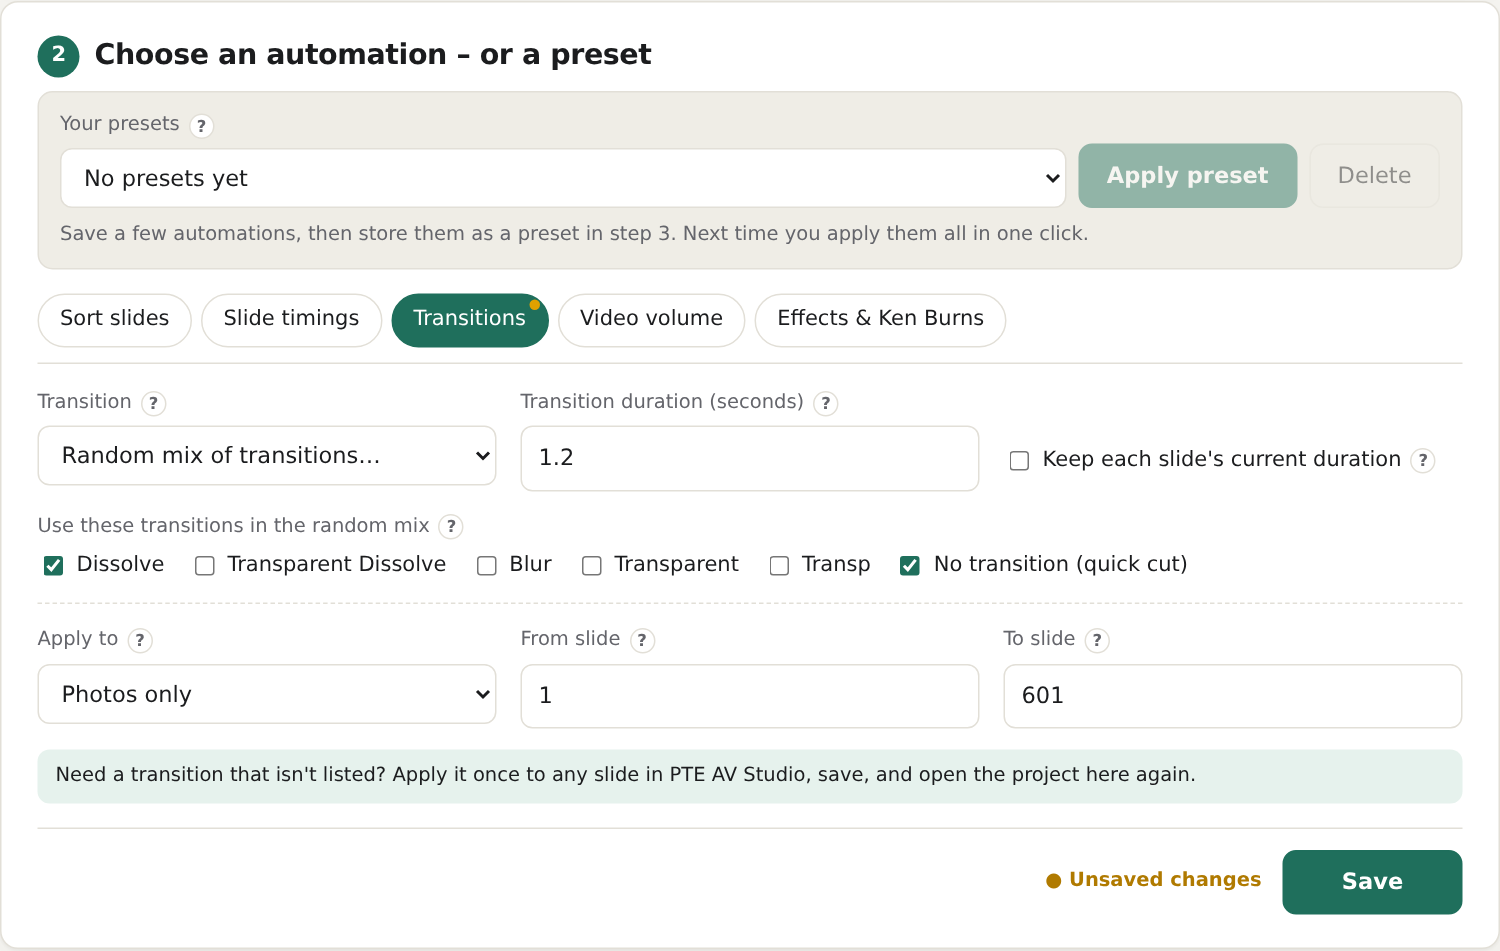The width and height of the screenshot is (1500, 951).
Task: Click the heading Choose an automation – or a preset
Action: (x=373, y=54)
